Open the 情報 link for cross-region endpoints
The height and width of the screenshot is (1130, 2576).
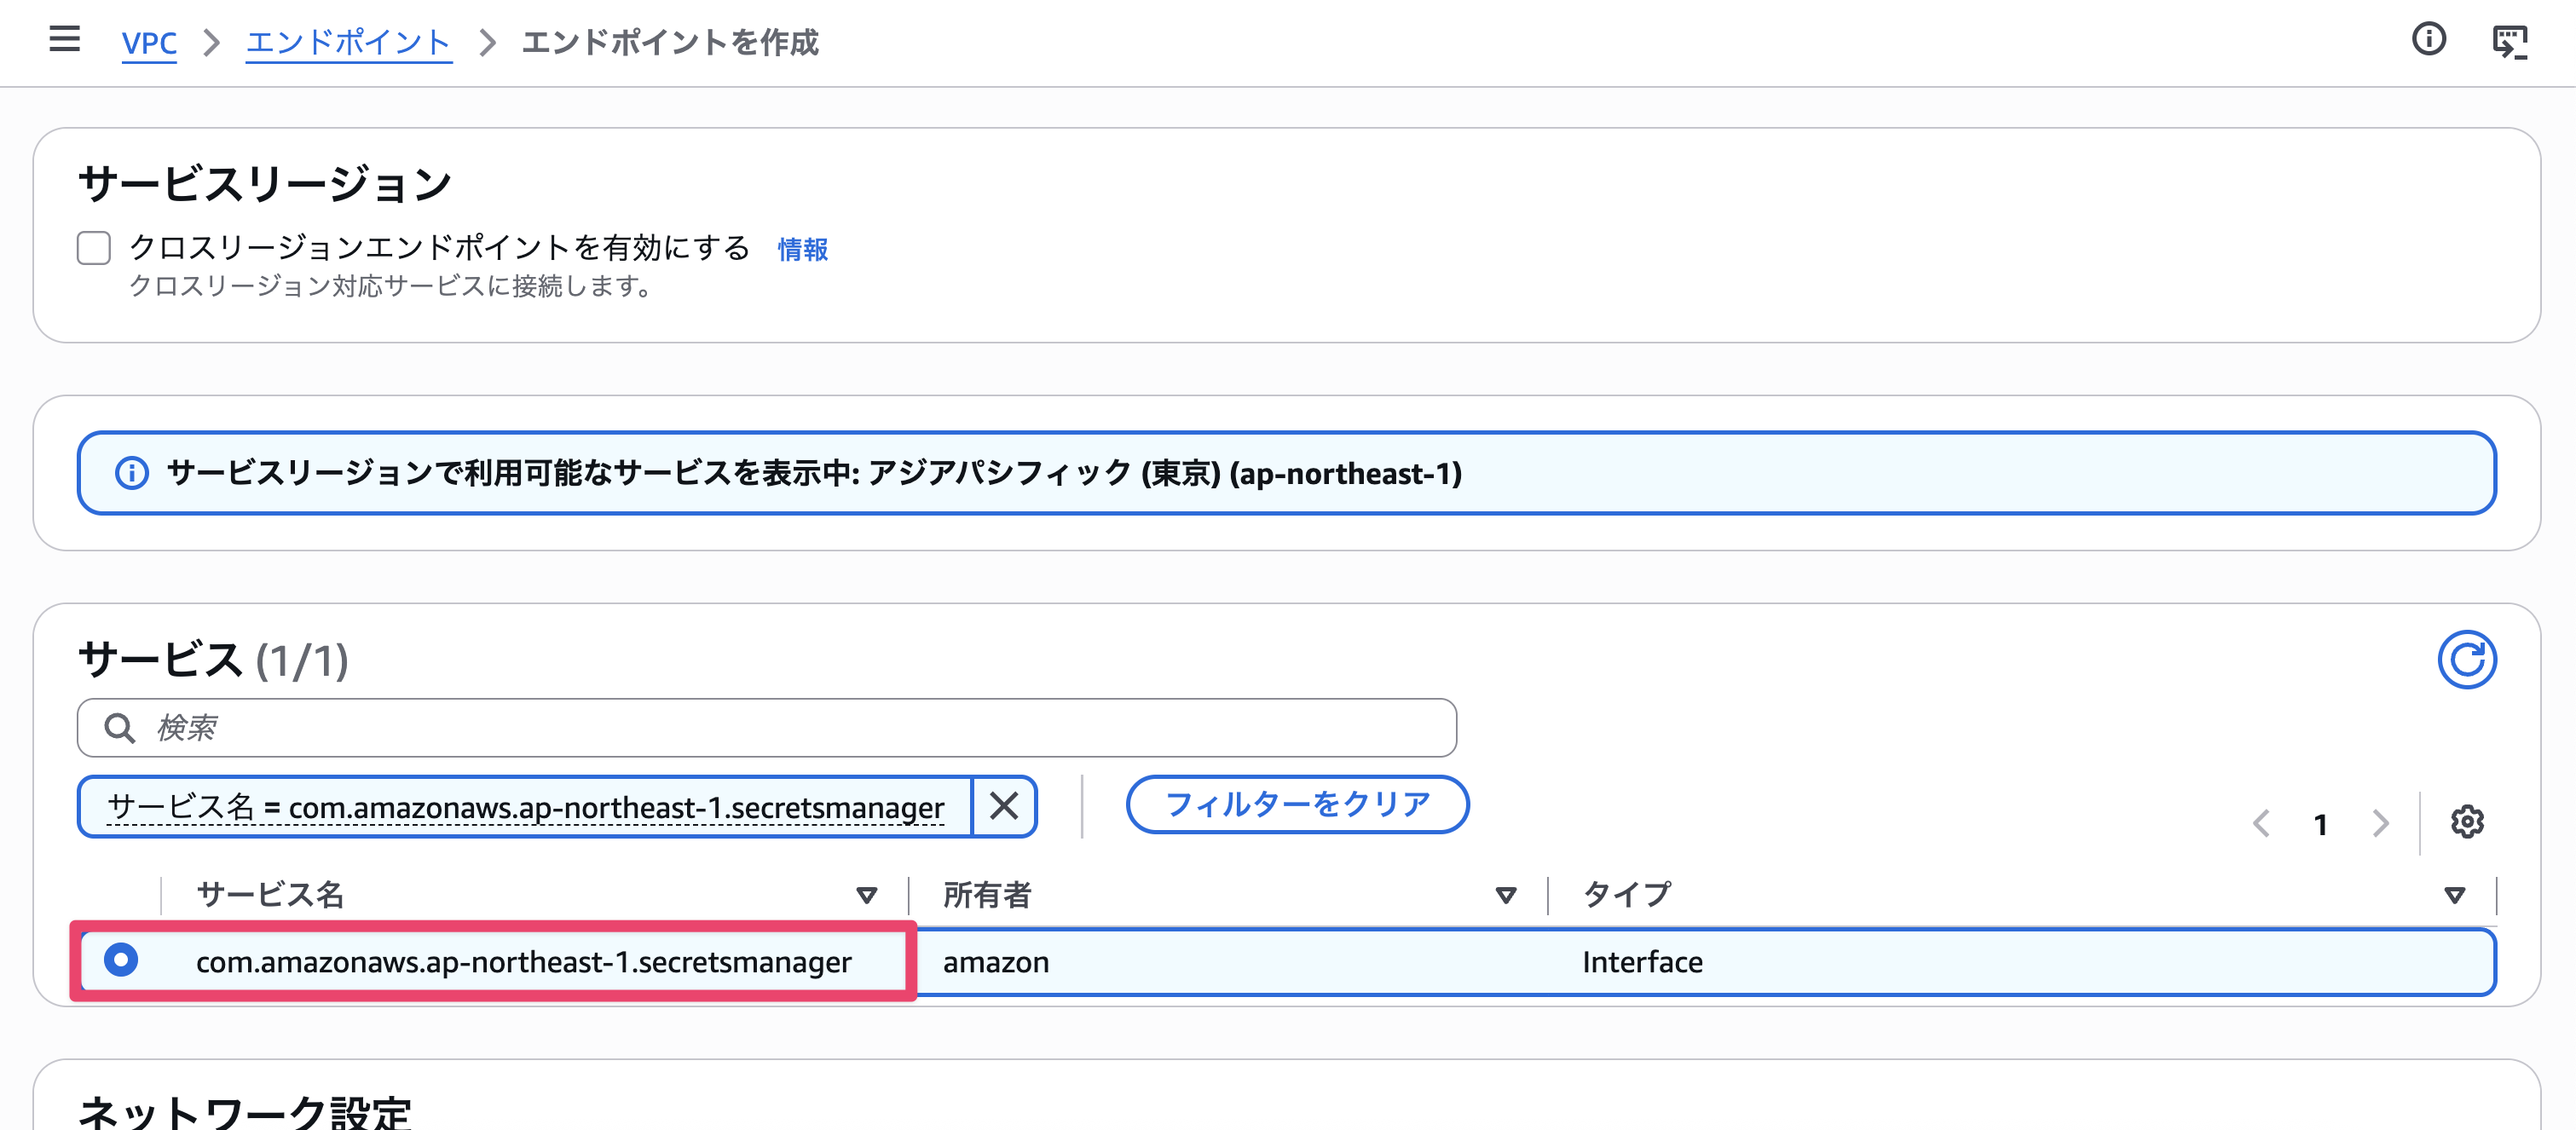click(x=803, y=249)
